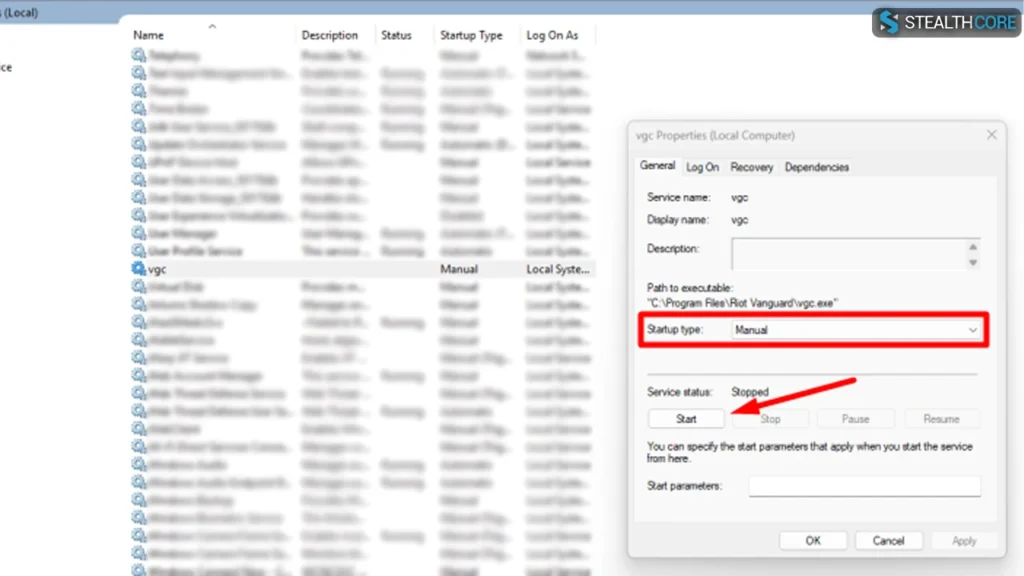Click Start to run the vgc service
This screenshot has height=576, width=1024.
tap(686, 419)
